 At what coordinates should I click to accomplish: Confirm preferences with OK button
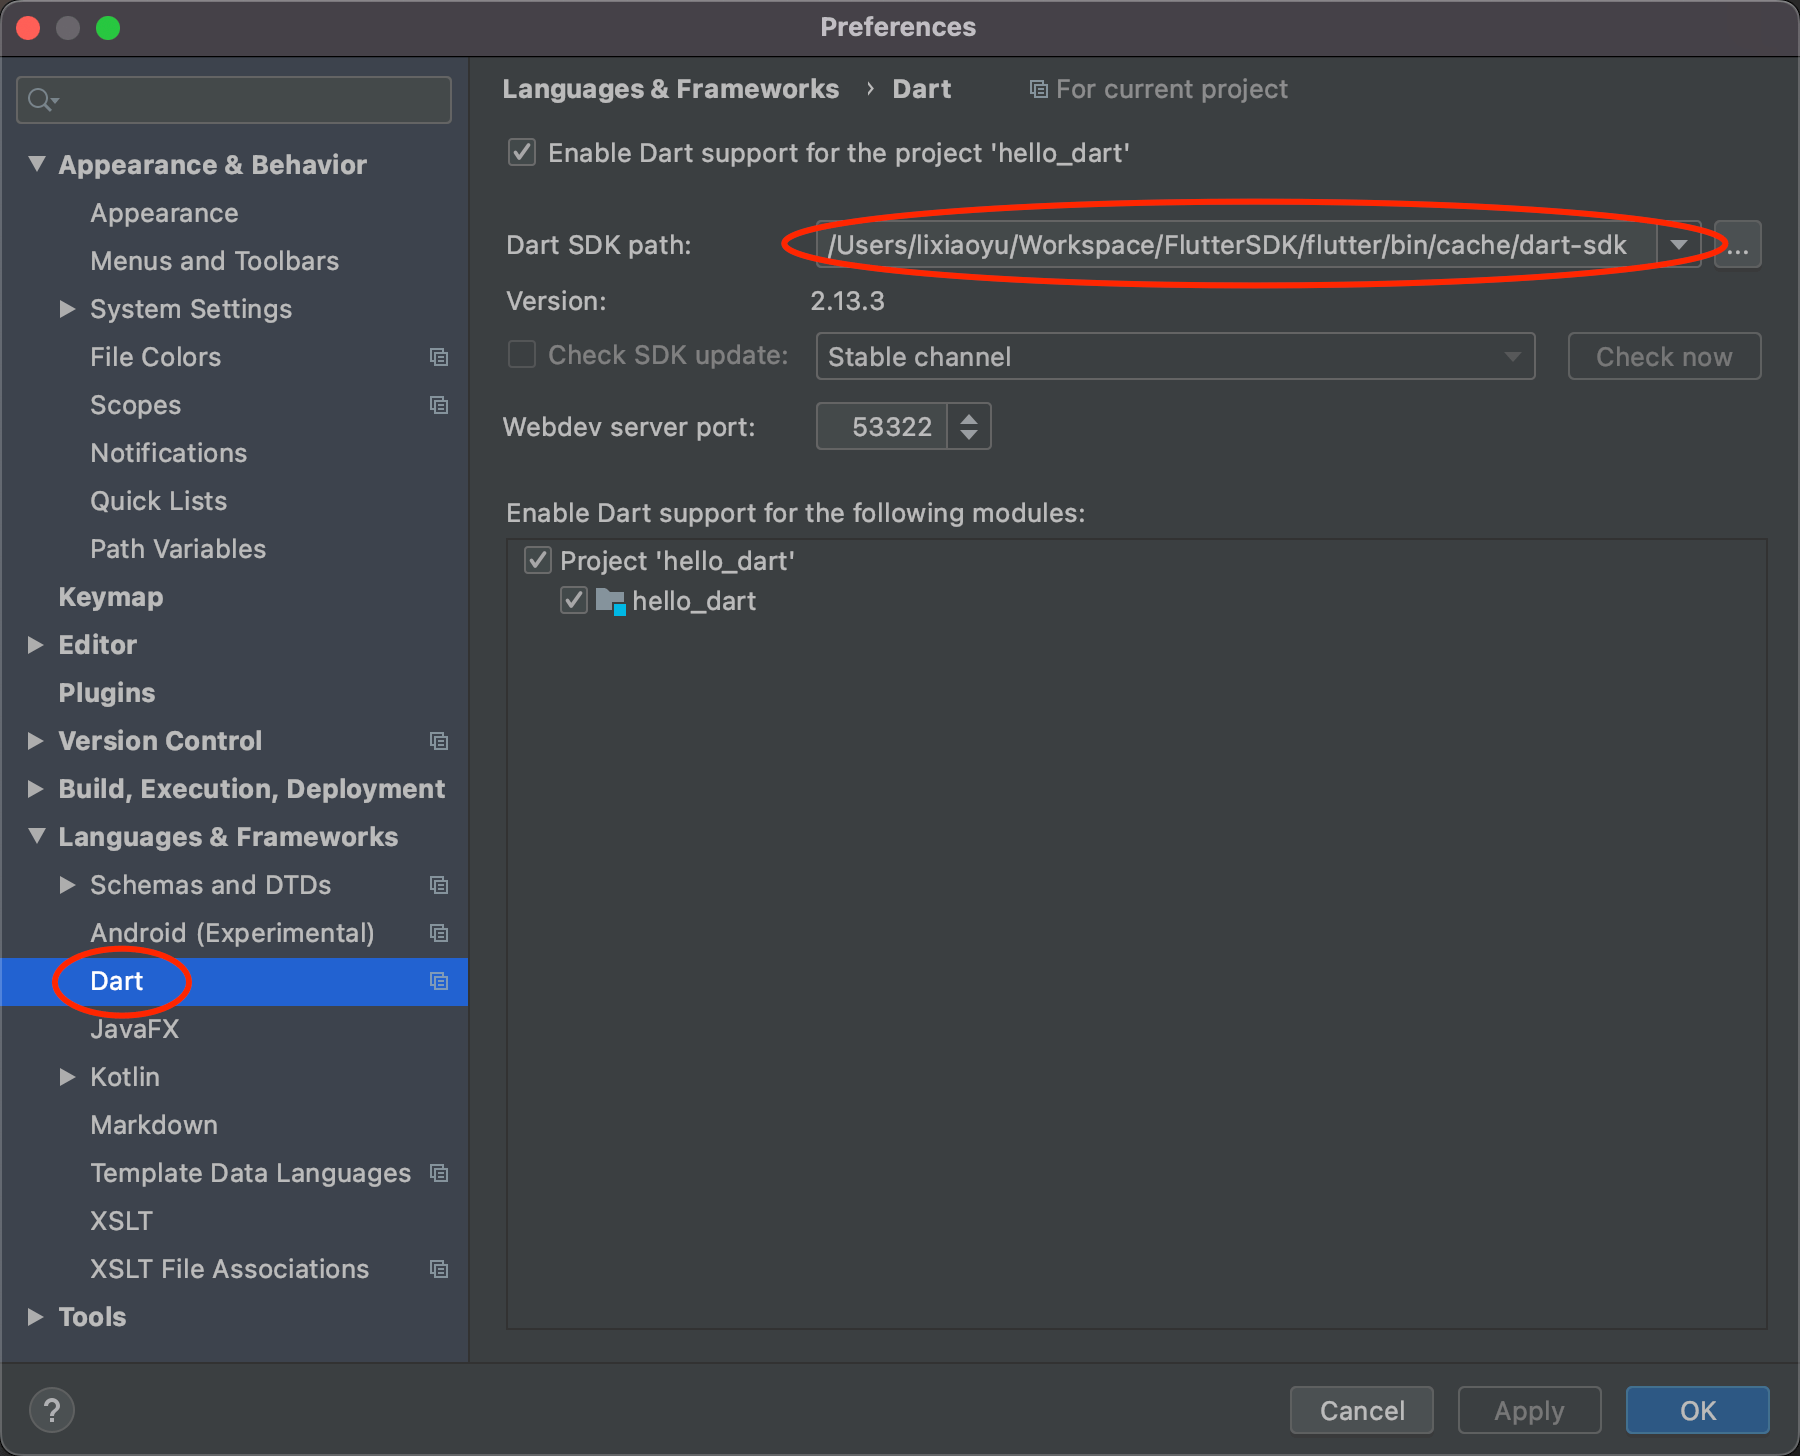1698,1410
